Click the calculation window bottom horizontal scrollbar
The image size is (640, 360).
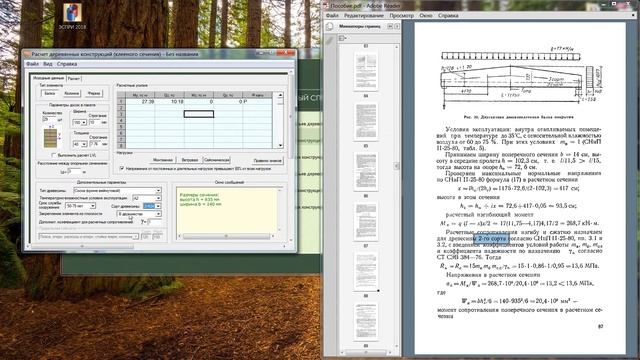point(156,246)
